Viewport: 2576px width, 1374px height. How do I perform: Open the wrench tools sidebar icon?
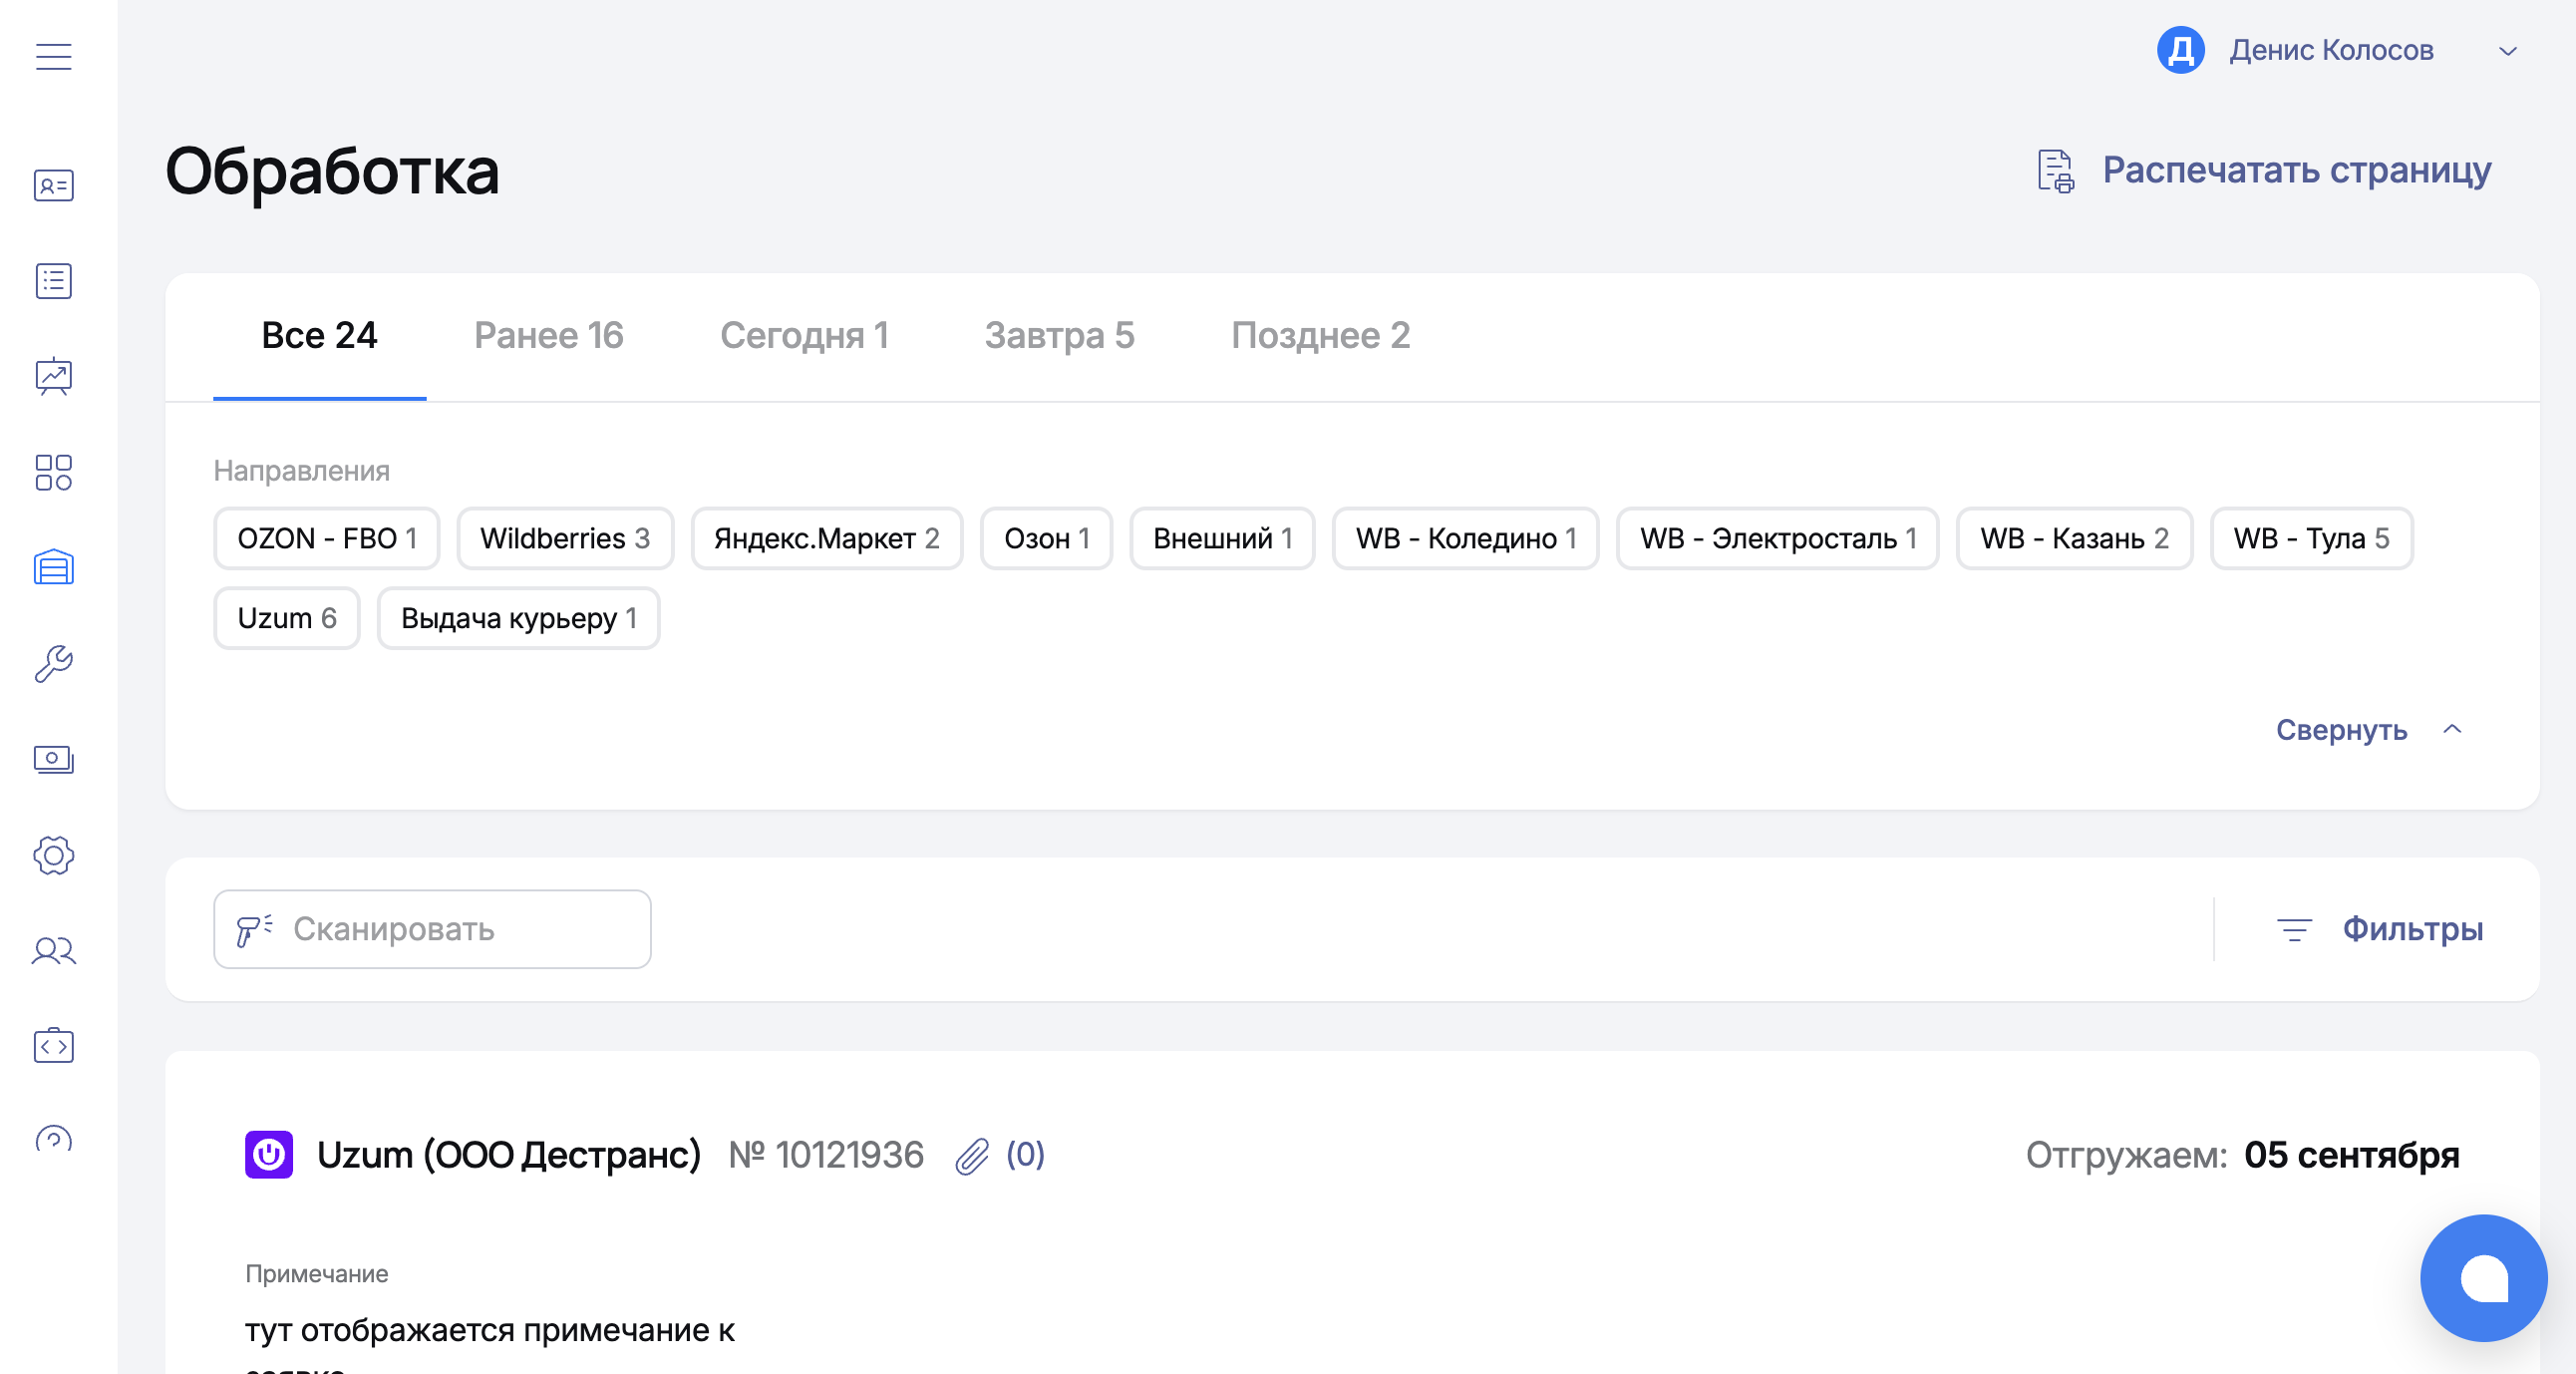pos(54,663)
